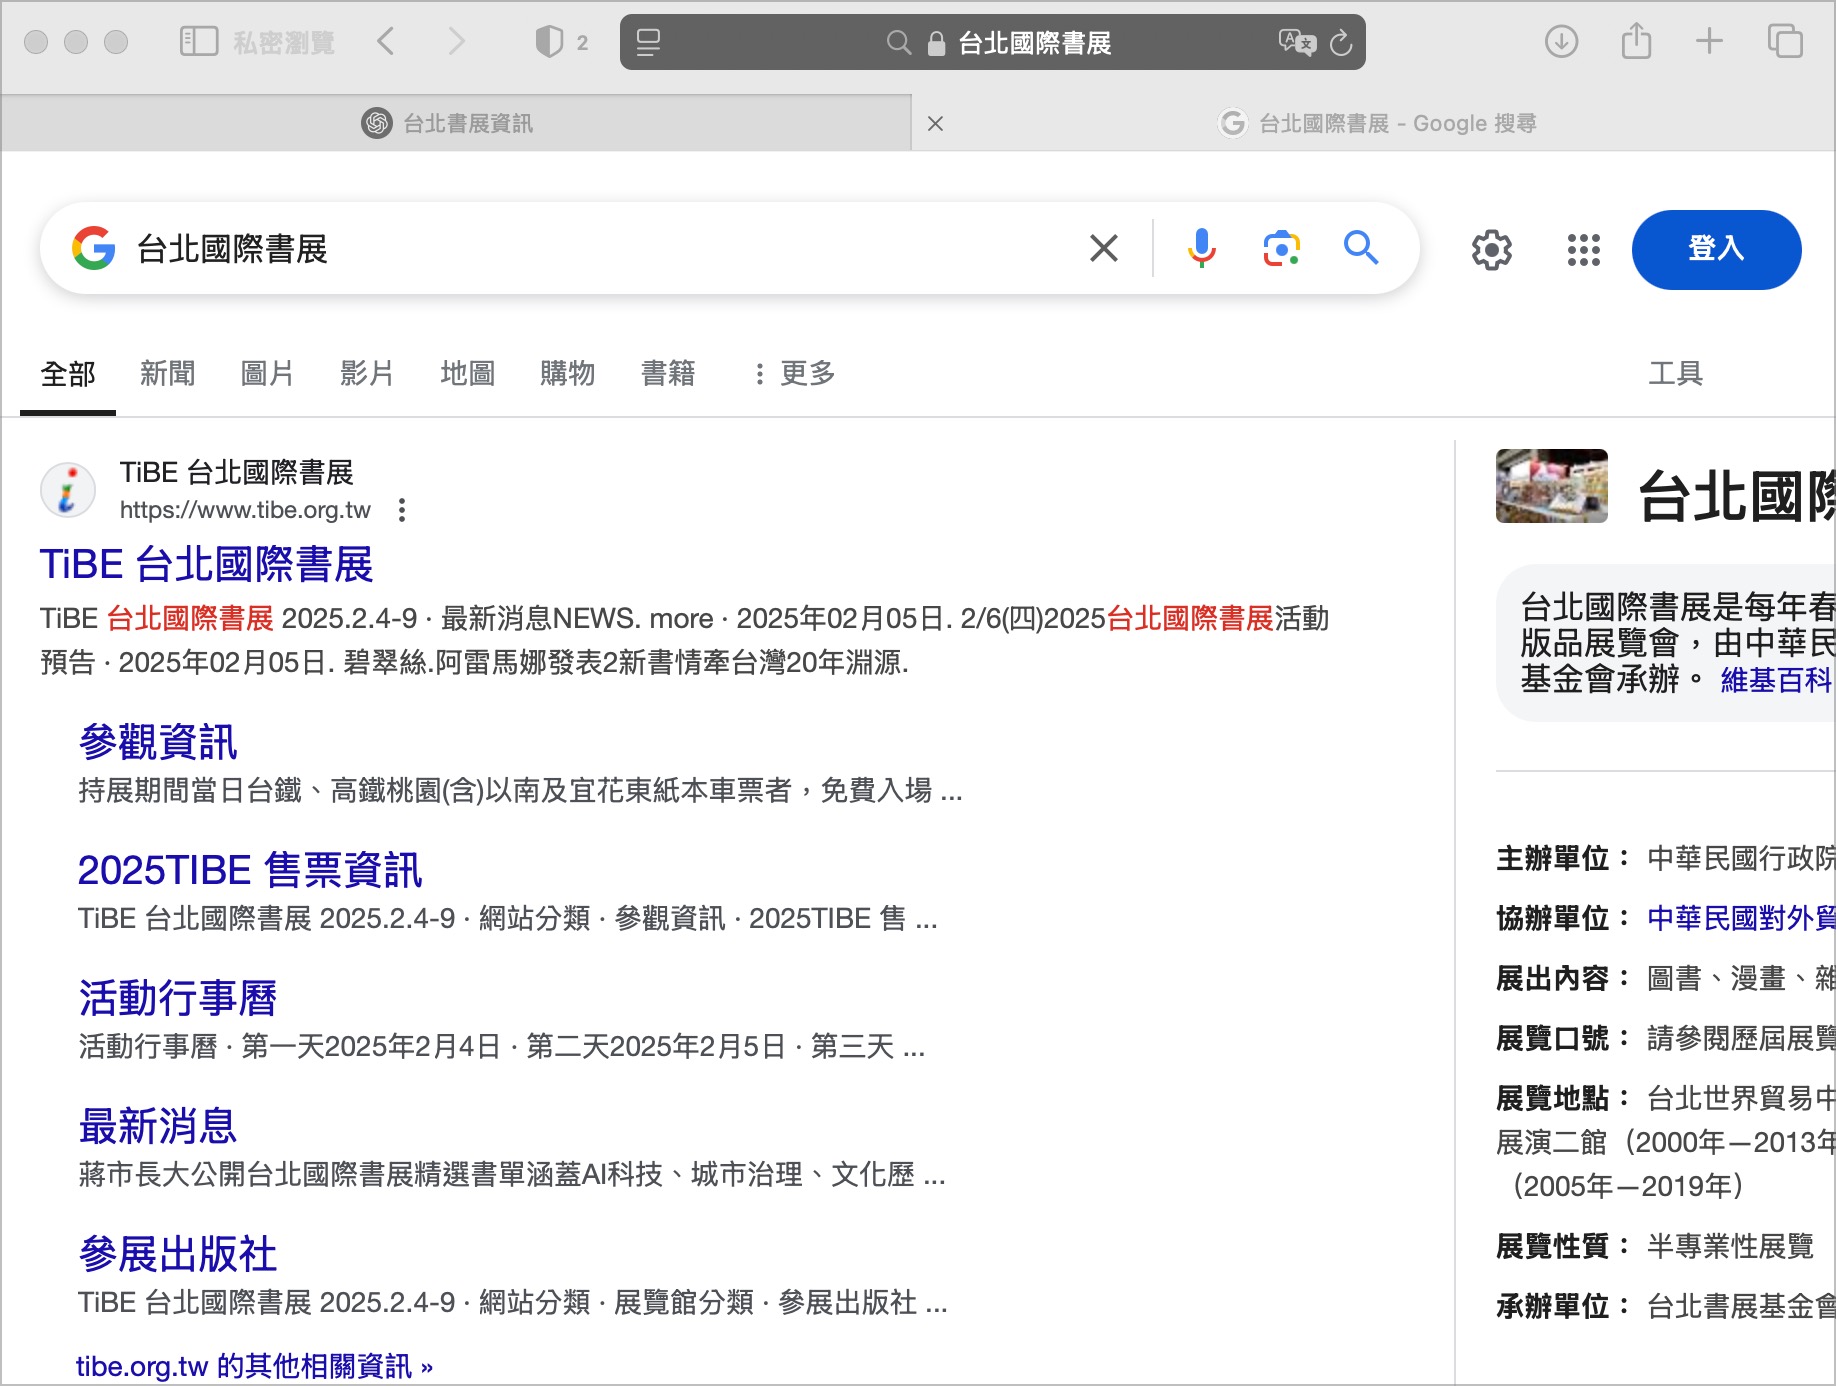Focus the Safari address bar

pos(992,42)
